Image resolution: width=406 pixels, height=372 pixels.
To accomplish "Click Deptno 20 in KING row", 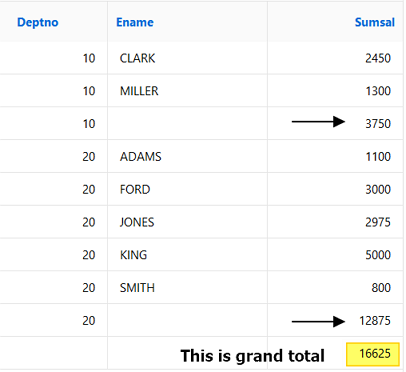I will tap(89, 255).
